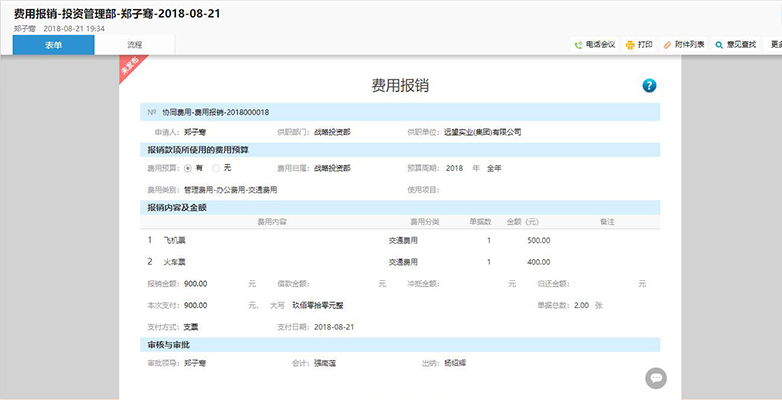Click the 附件列表 button label
This screenshot has width=782, height=400.
690,45
